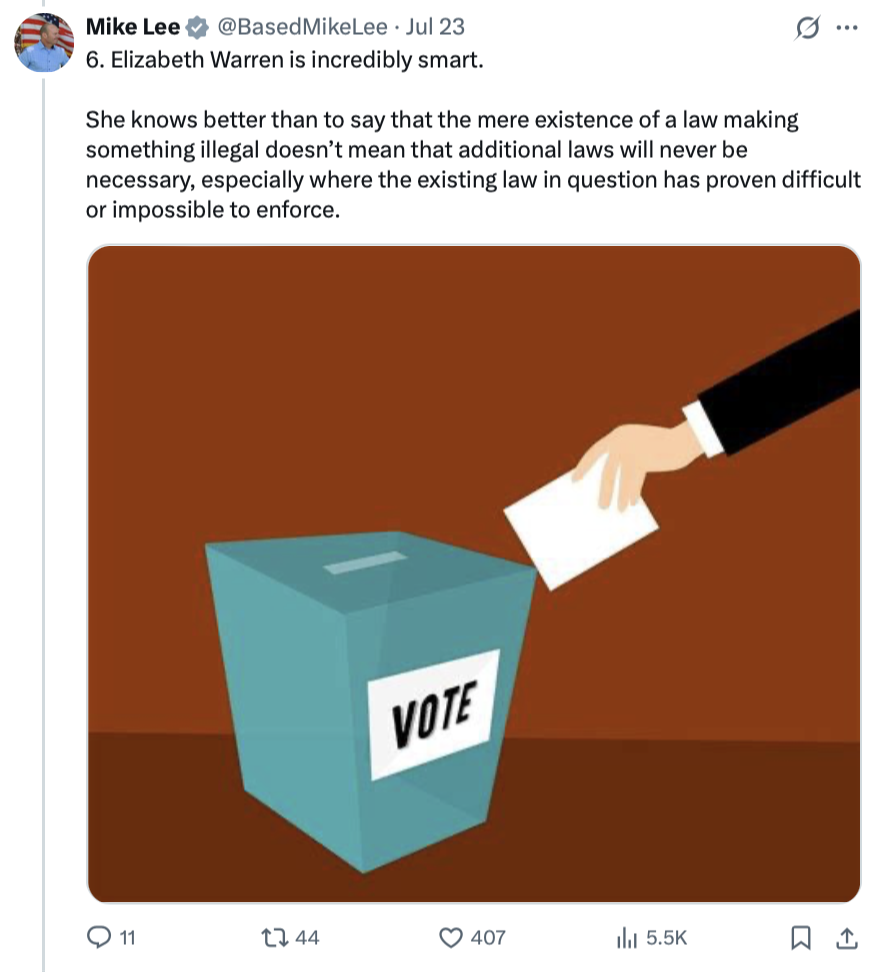
Task: Click the Mike Lee display name
Action: (133, 27)
